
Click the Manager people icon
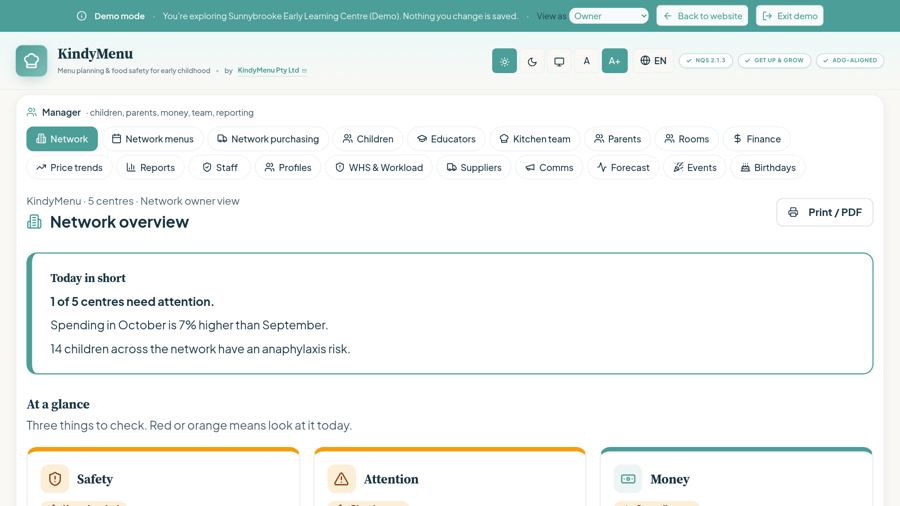point(32,112)
